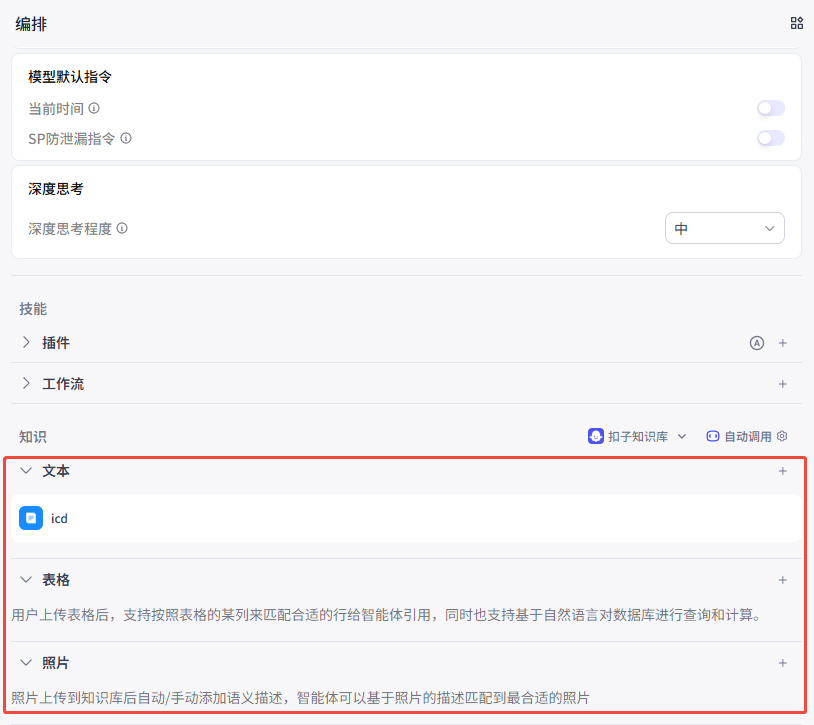Click the info icon next to 当前时间
Viewport: 814px width, 725px height.
coord(93,108)
